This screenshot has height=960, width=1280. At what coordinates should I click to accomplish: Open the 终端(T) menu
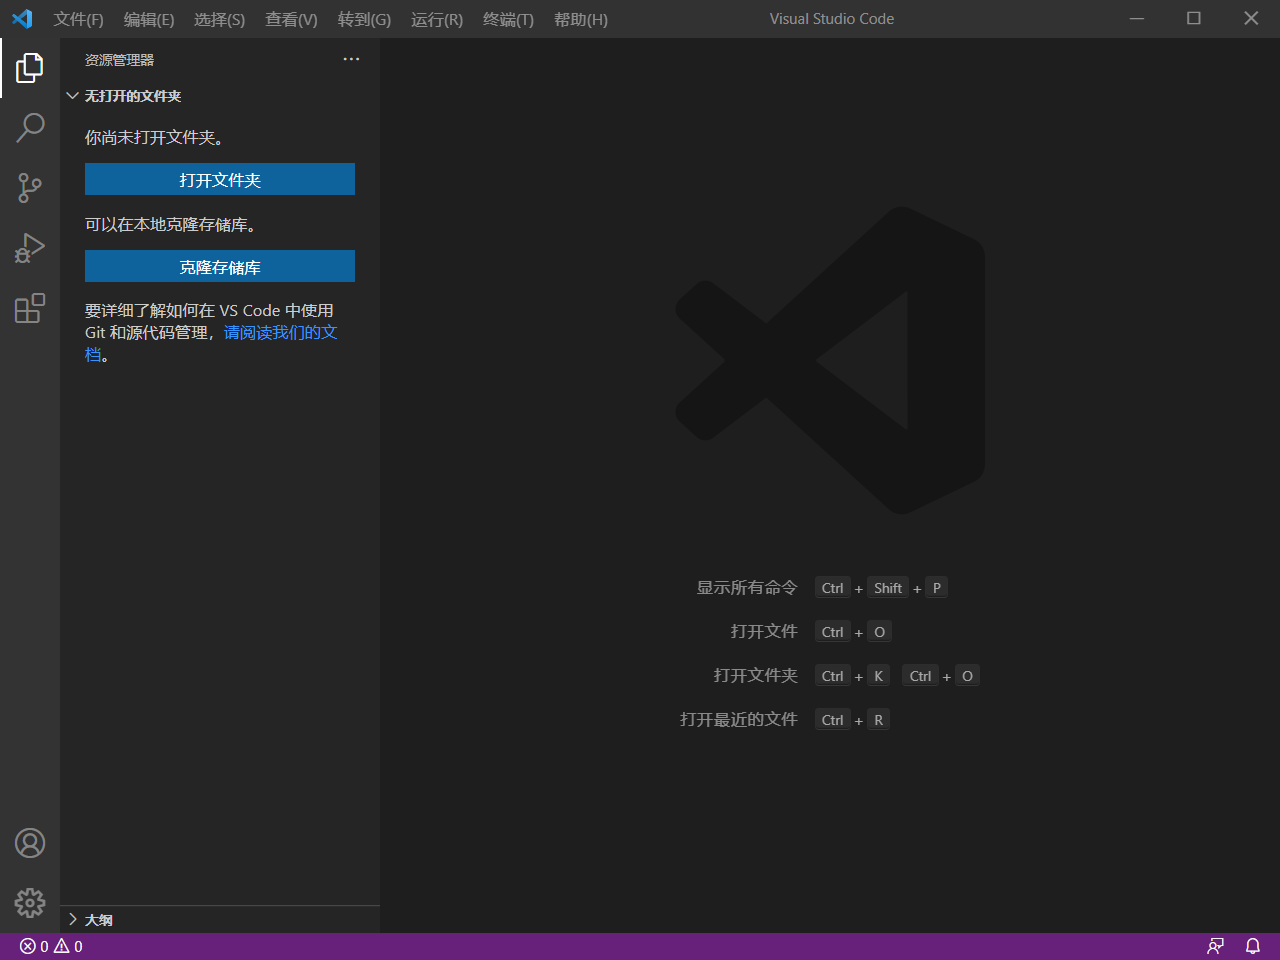tap(508, 19)
